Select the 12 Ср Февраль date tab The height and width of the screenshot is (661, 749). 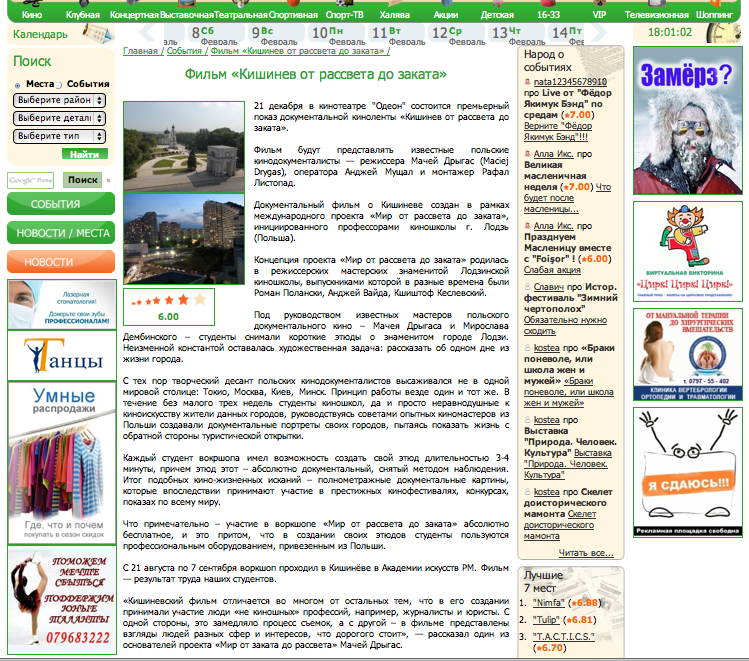[x=455, y=35]
